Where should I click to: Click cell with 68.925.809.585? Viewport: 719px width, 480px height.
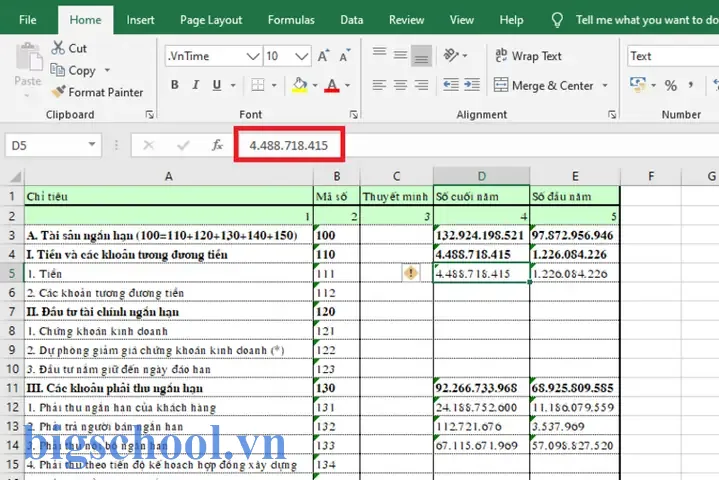(574, 388)
